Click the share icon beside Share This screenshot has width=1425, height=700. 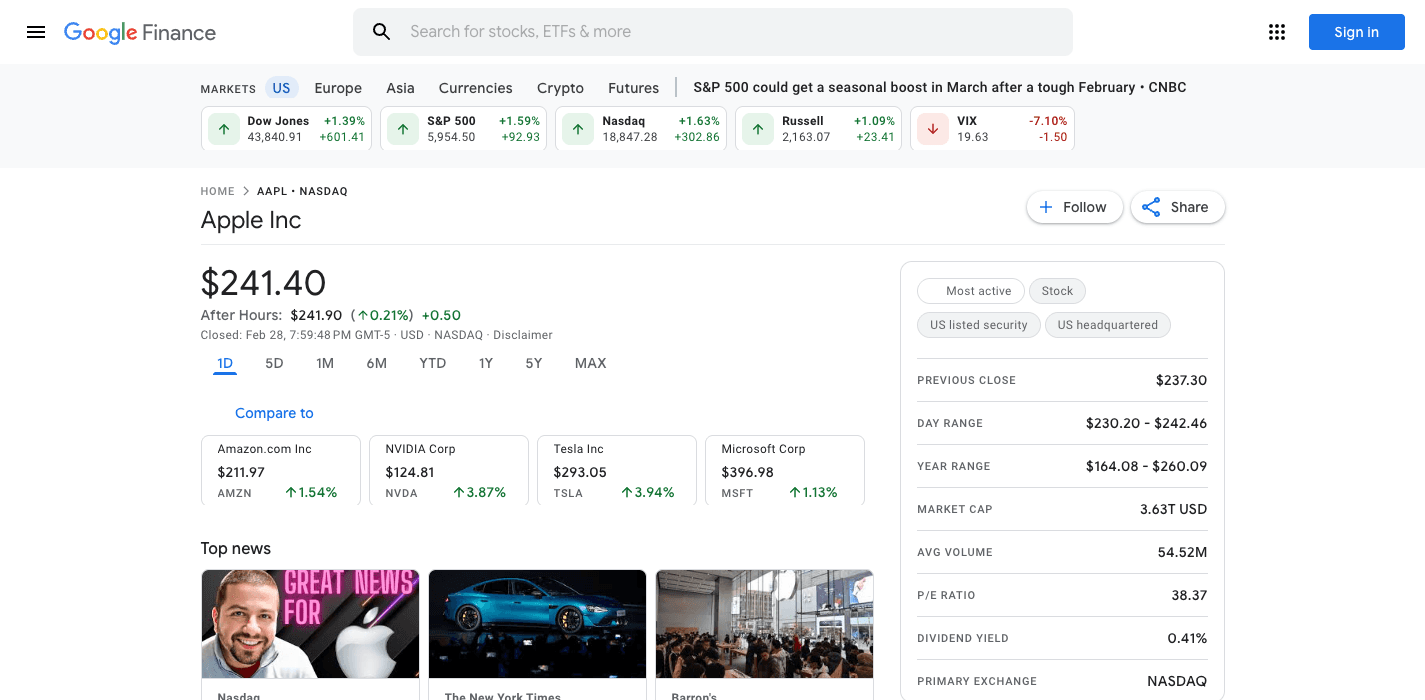(x=1151, y=207)
